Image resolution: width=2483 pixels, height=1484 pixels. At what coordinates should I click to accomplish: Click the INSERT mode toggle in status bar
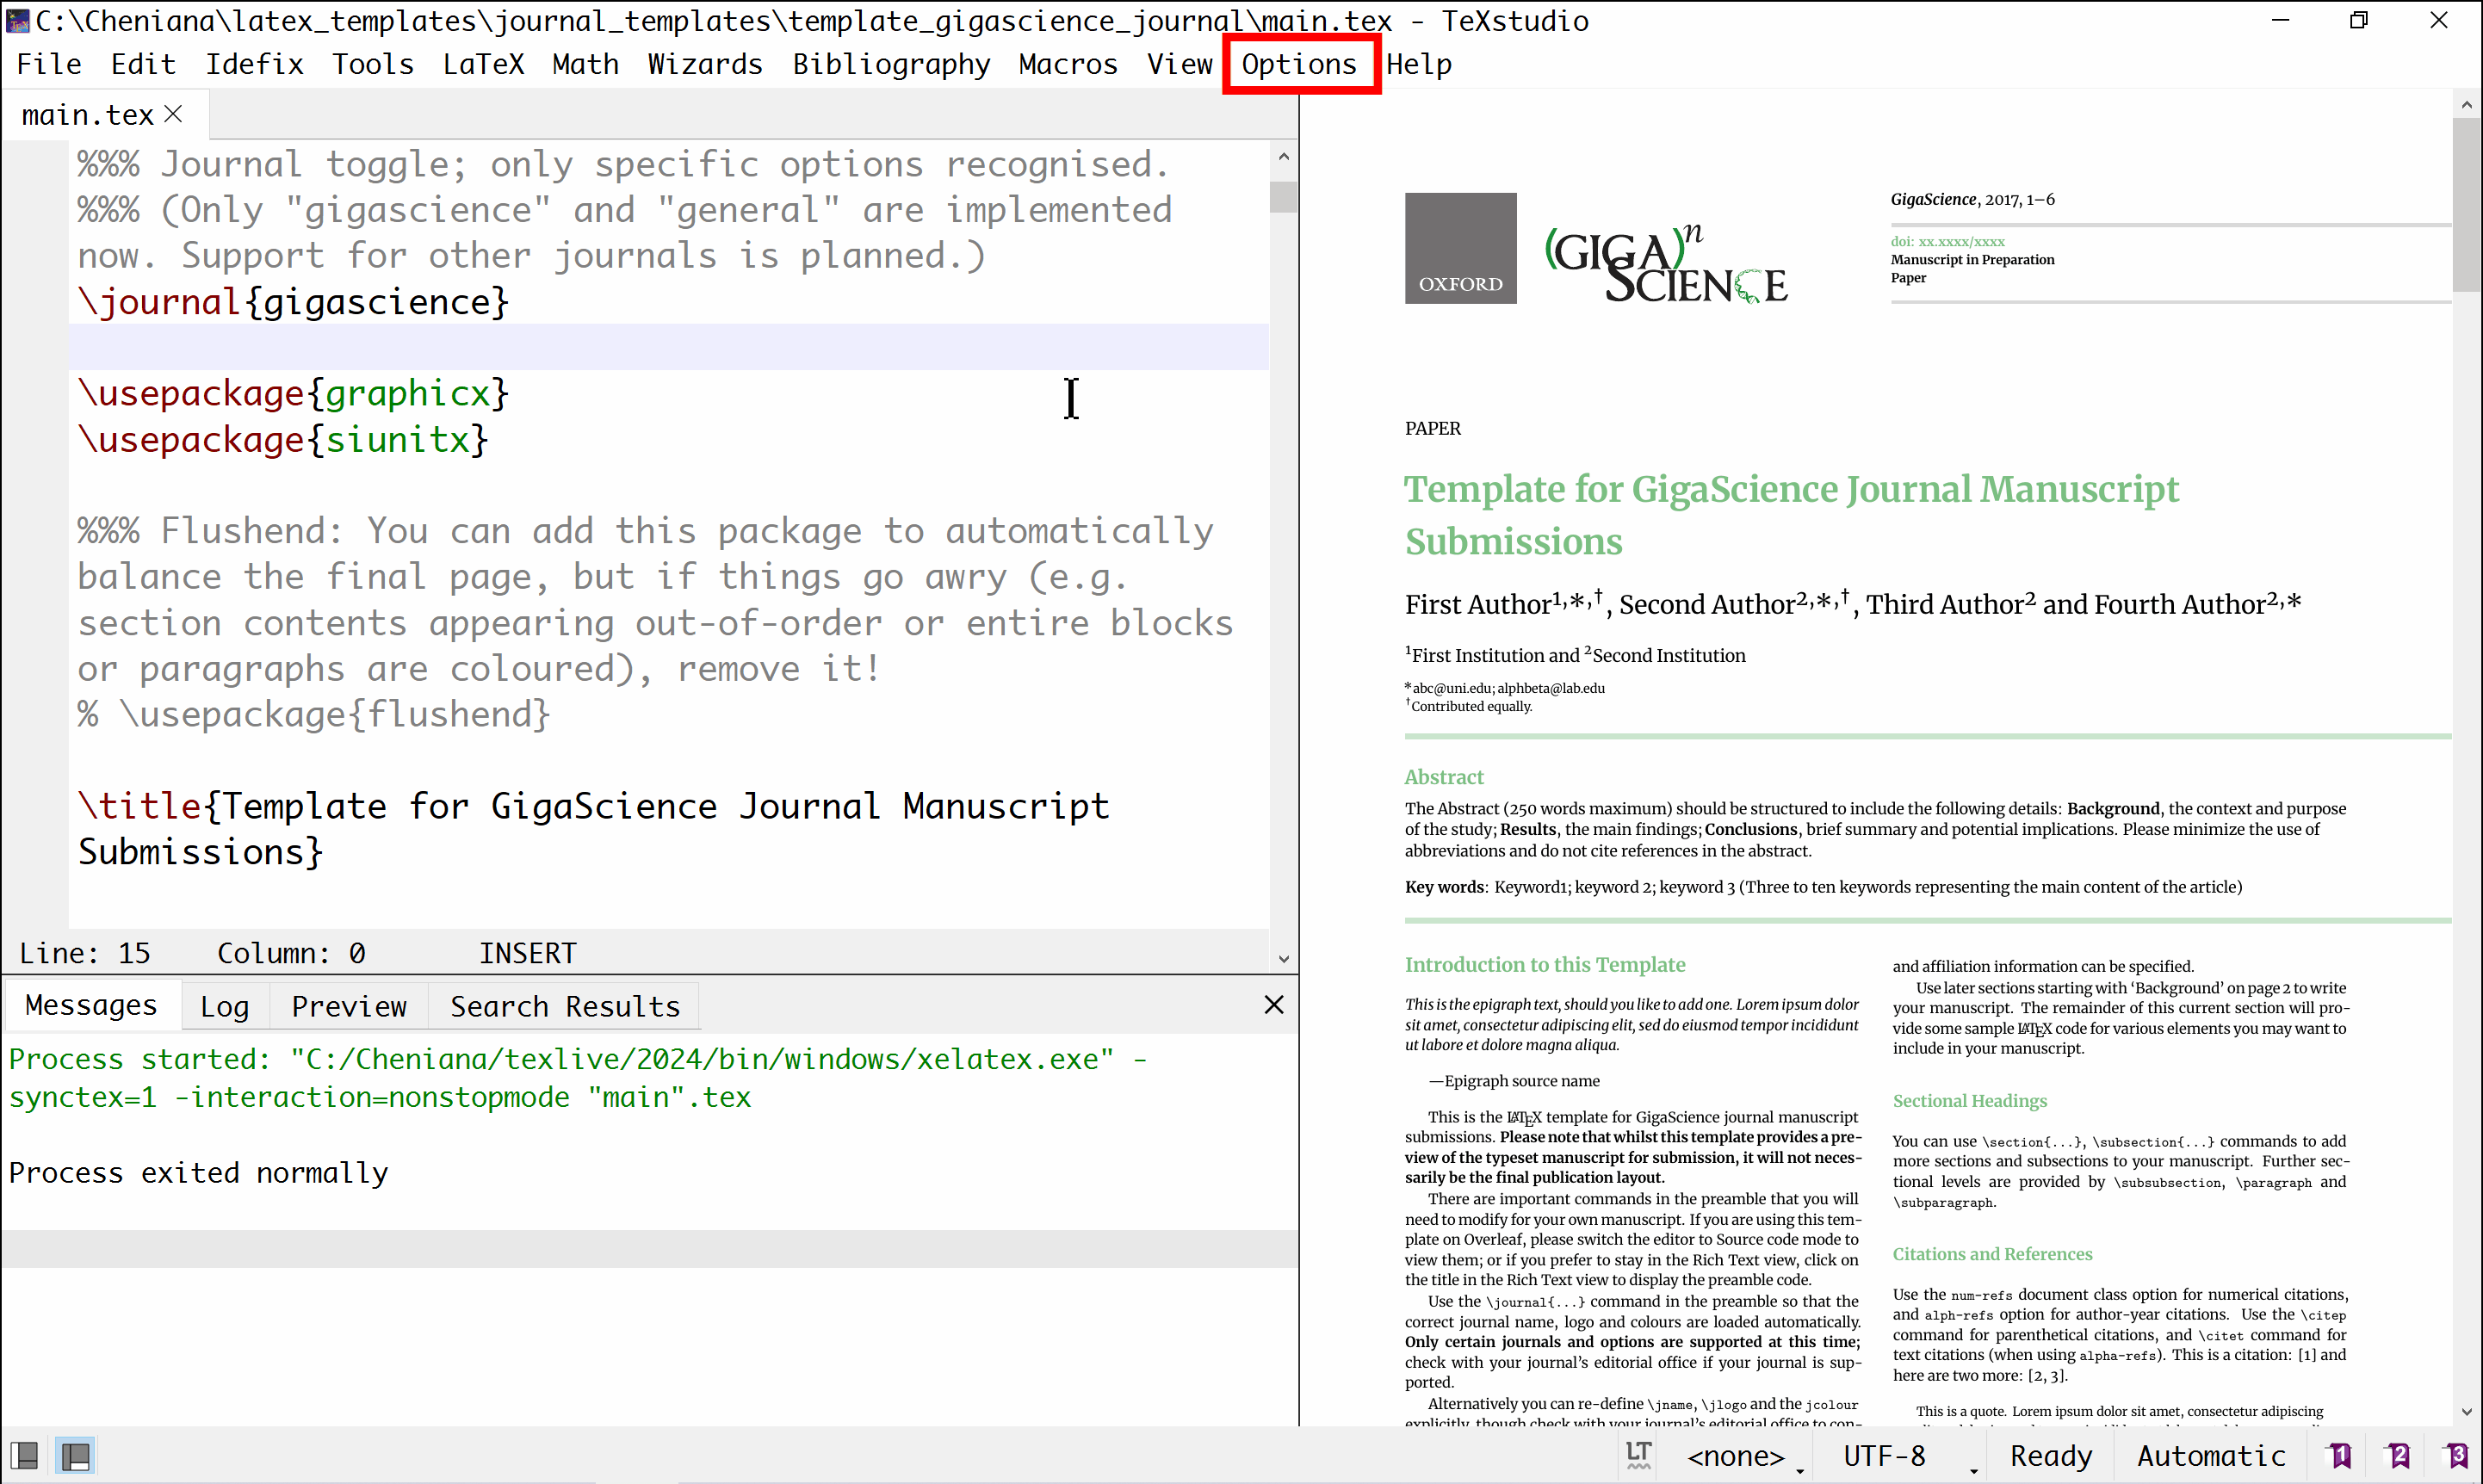click(526, 954)
